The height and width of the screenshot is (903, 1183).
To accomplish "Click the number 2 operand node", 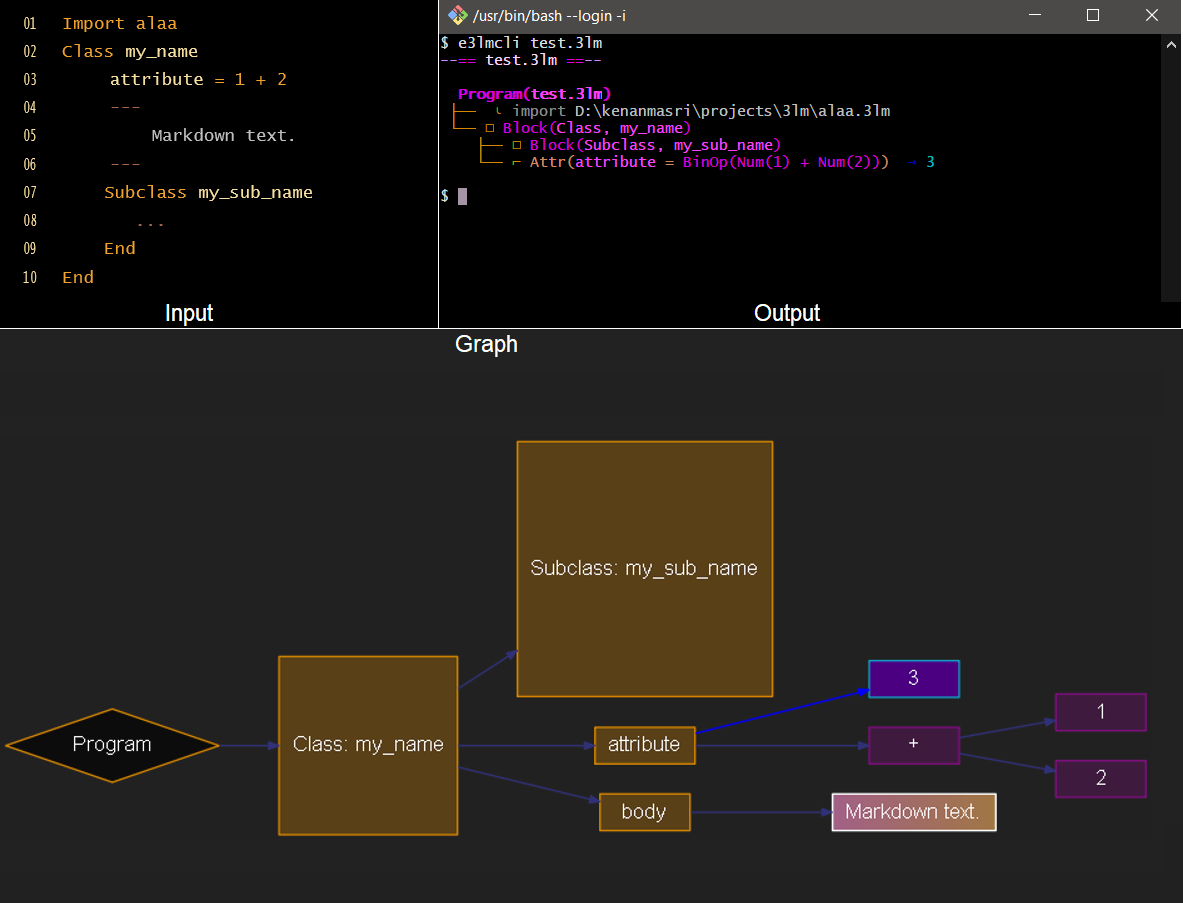I will pos(1100,779).
